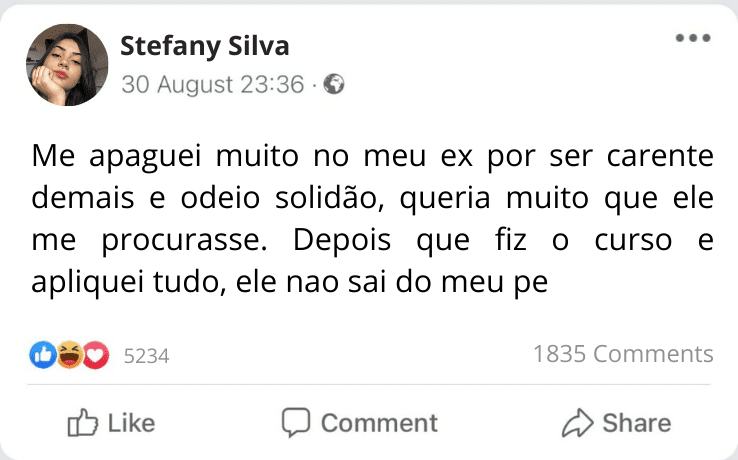Screen dimensions: 738x460
Task: Click the thumbs-up icon beside Like
Action: tap(81, 423)
